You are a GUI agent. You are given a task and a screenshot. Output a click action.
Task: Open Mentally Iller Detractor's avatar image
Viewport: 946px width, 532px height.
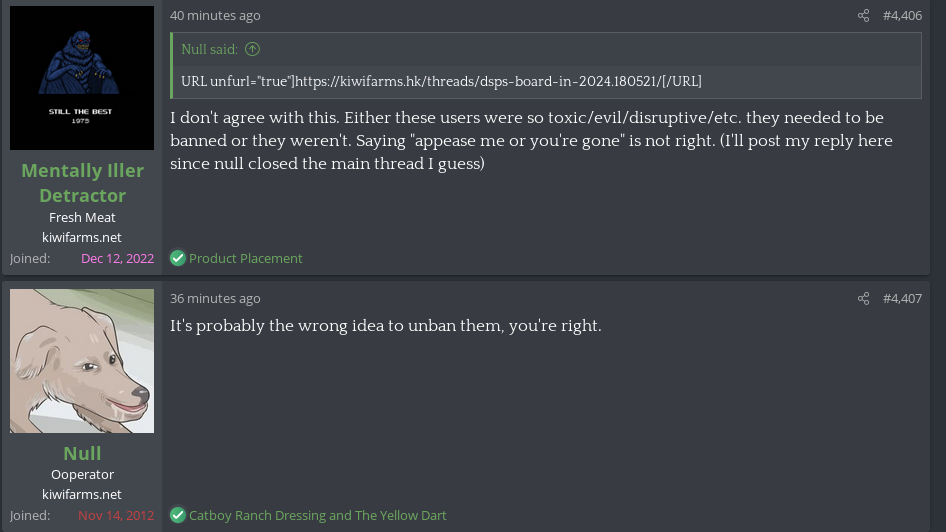(82, 78)
